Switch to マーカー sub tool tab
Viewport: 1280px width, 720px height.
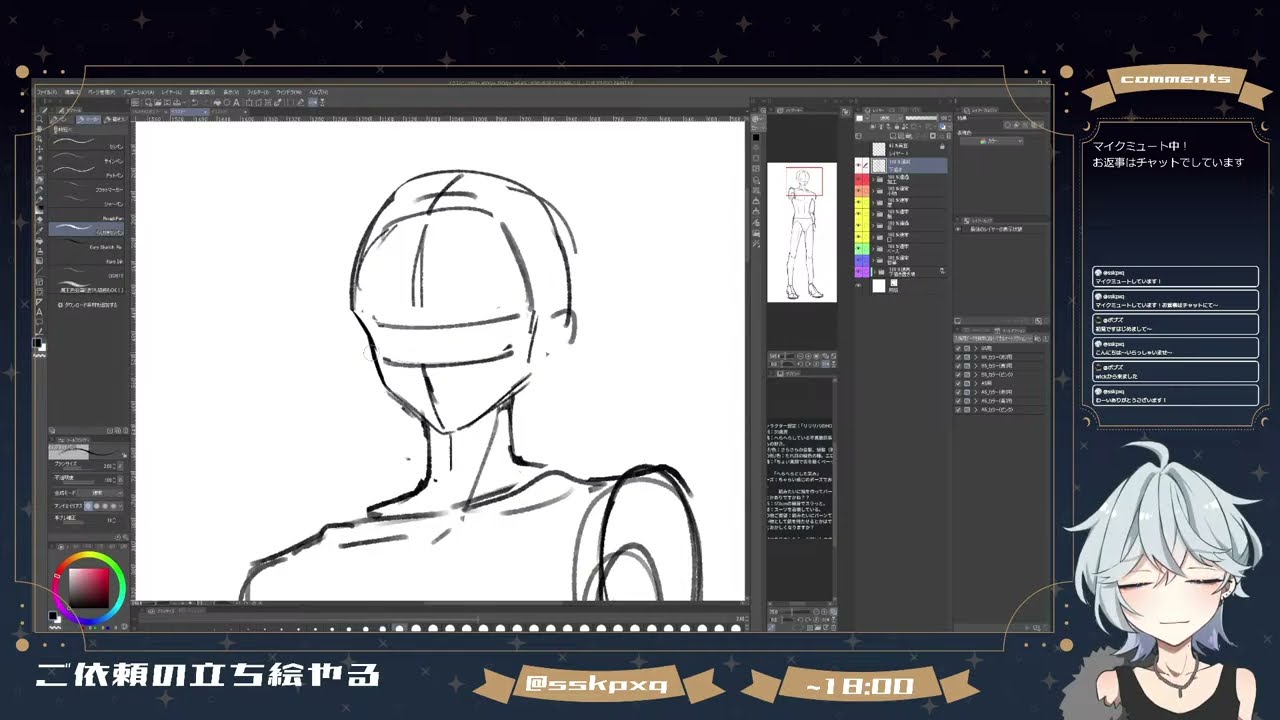[x=89, y=119]
